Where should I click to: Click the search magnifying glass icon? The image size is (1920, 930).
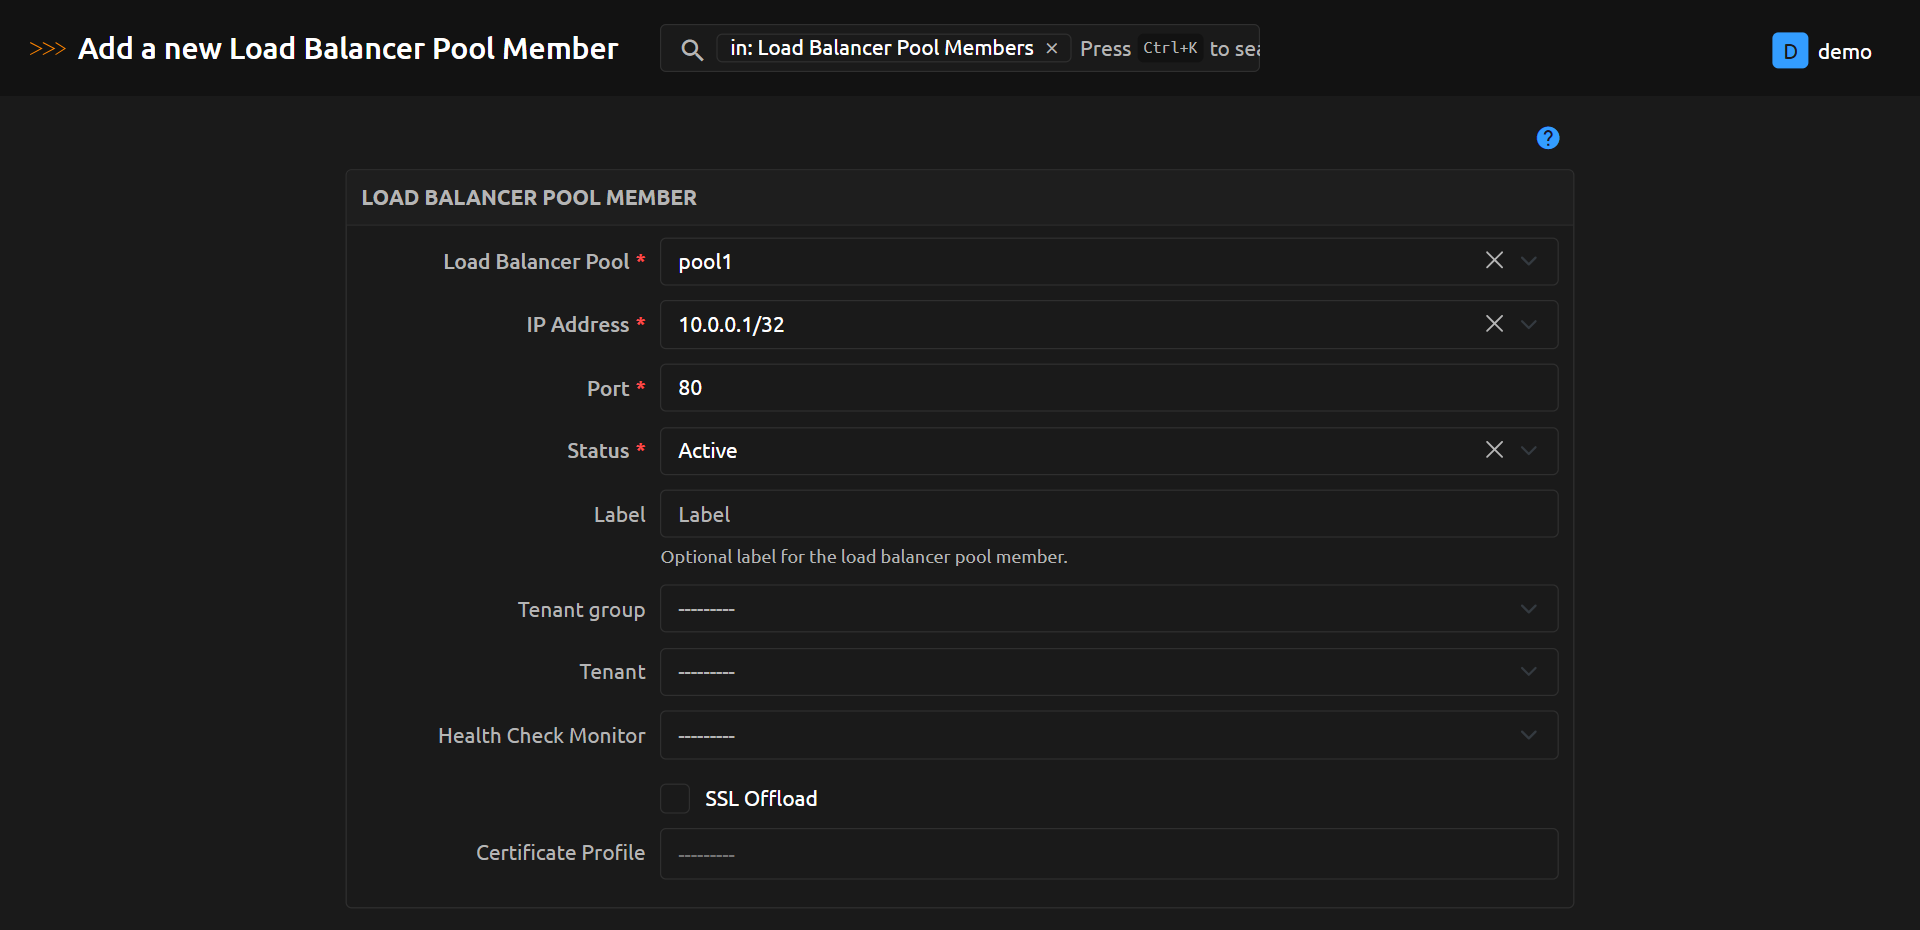point(691,49)
